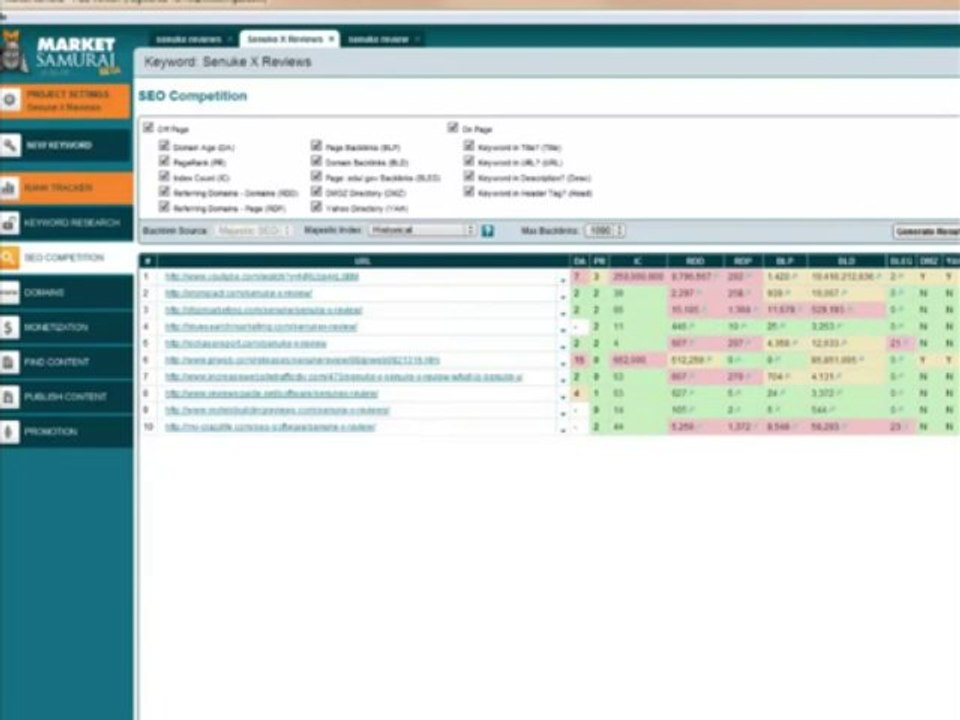
Task: Open the Promotion sidebar icon
Action: click(x=9, y=432)
